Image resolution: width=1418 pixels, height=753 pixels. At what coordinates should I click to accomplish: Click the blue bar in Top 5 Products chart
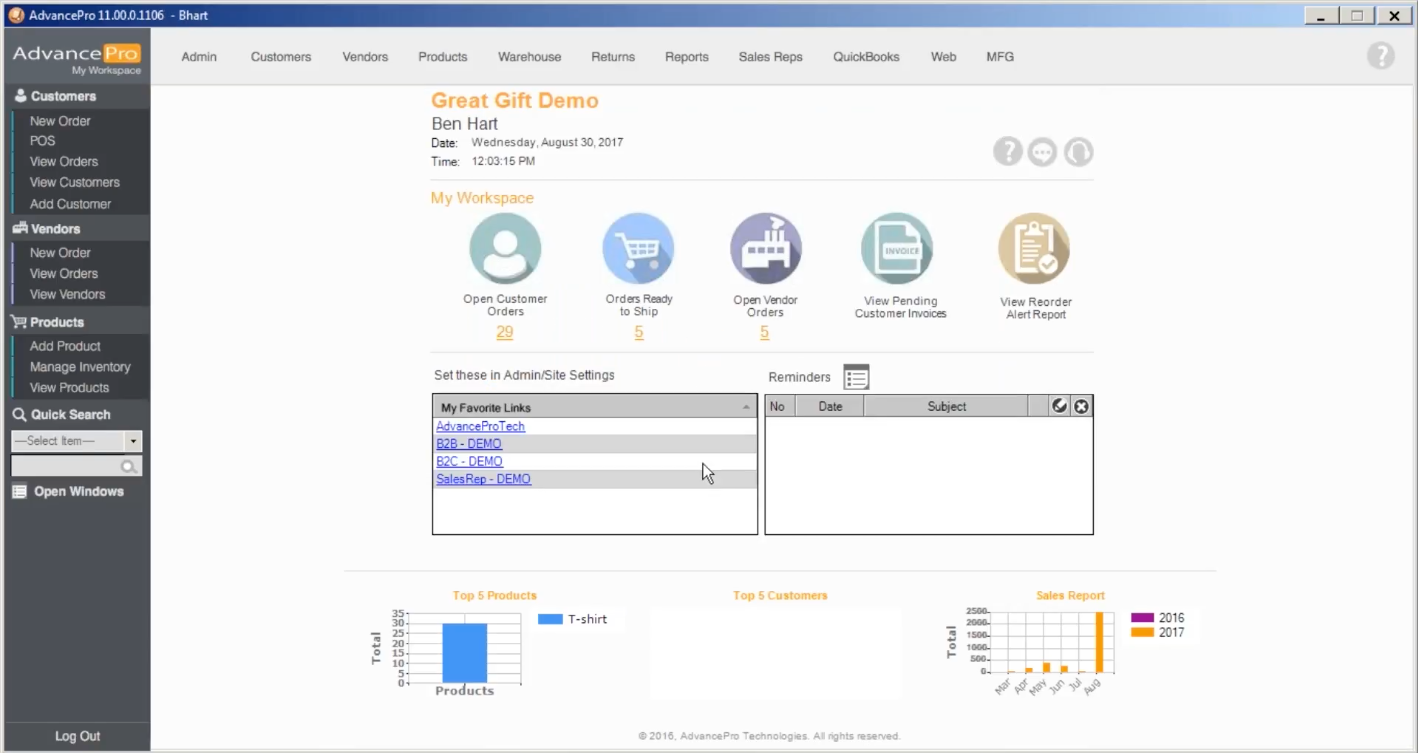coord(465,653)
